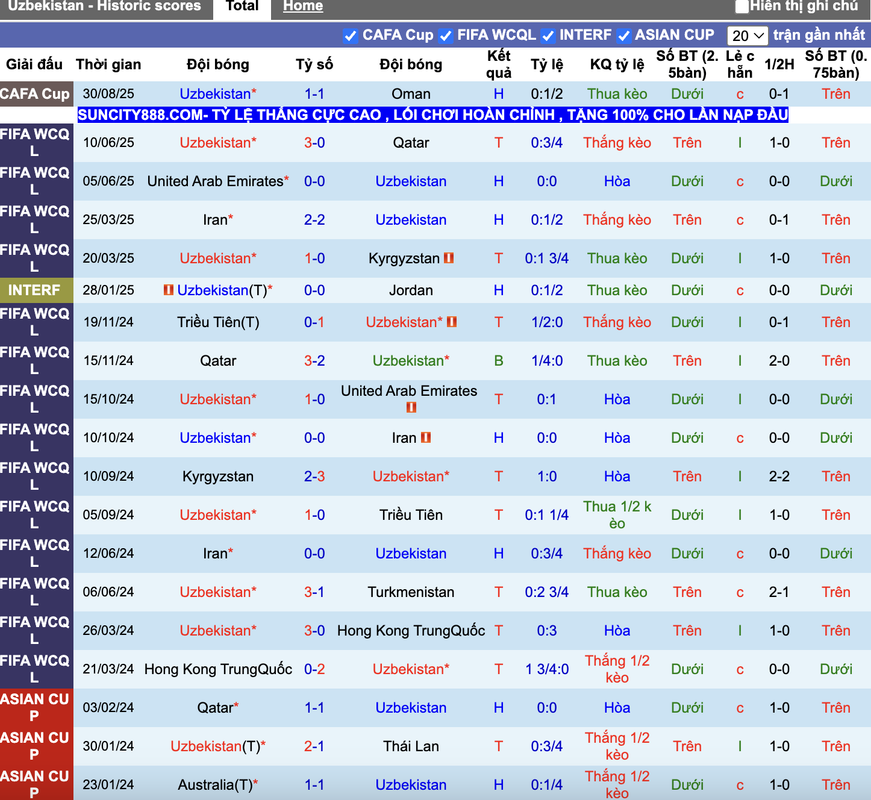Open Iran team link in 25/03/25 row
This screenshot has height=800, width=871.
(218, 219)
